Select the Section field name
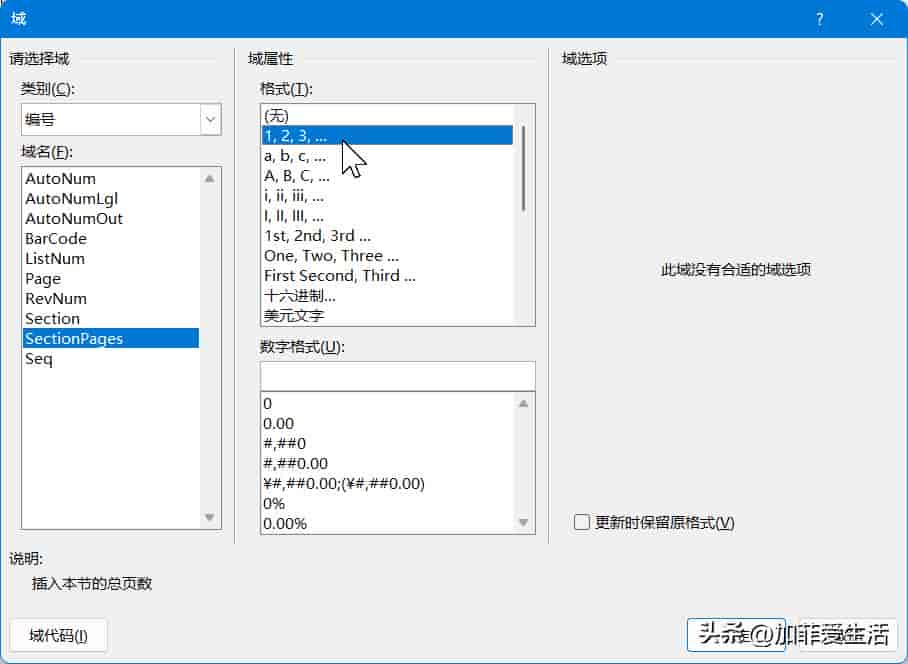The height and width of the screenshot is (664, 908). tap(110, 318)
